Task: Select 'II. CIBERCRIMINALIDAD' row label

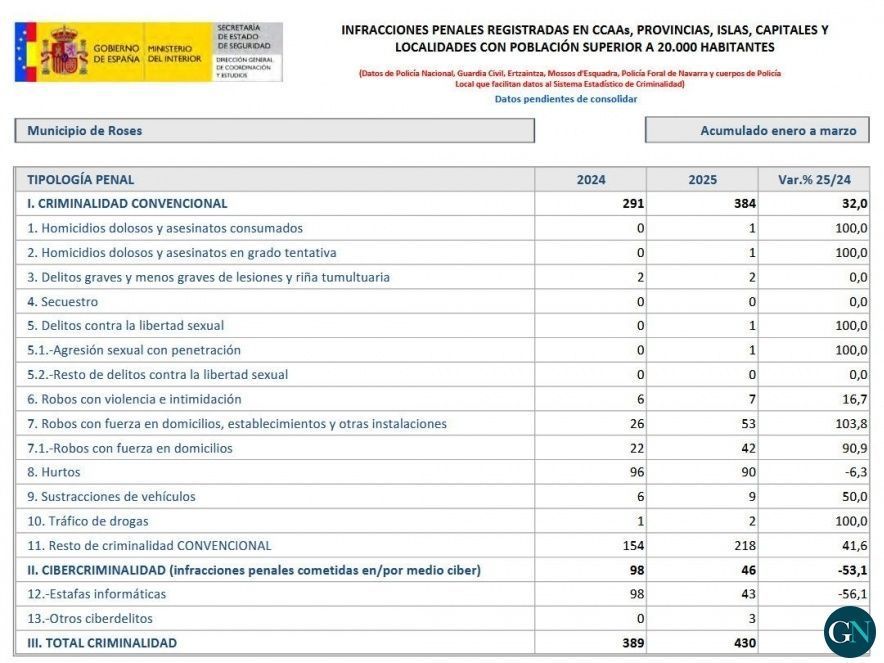Action: point(254,570)
